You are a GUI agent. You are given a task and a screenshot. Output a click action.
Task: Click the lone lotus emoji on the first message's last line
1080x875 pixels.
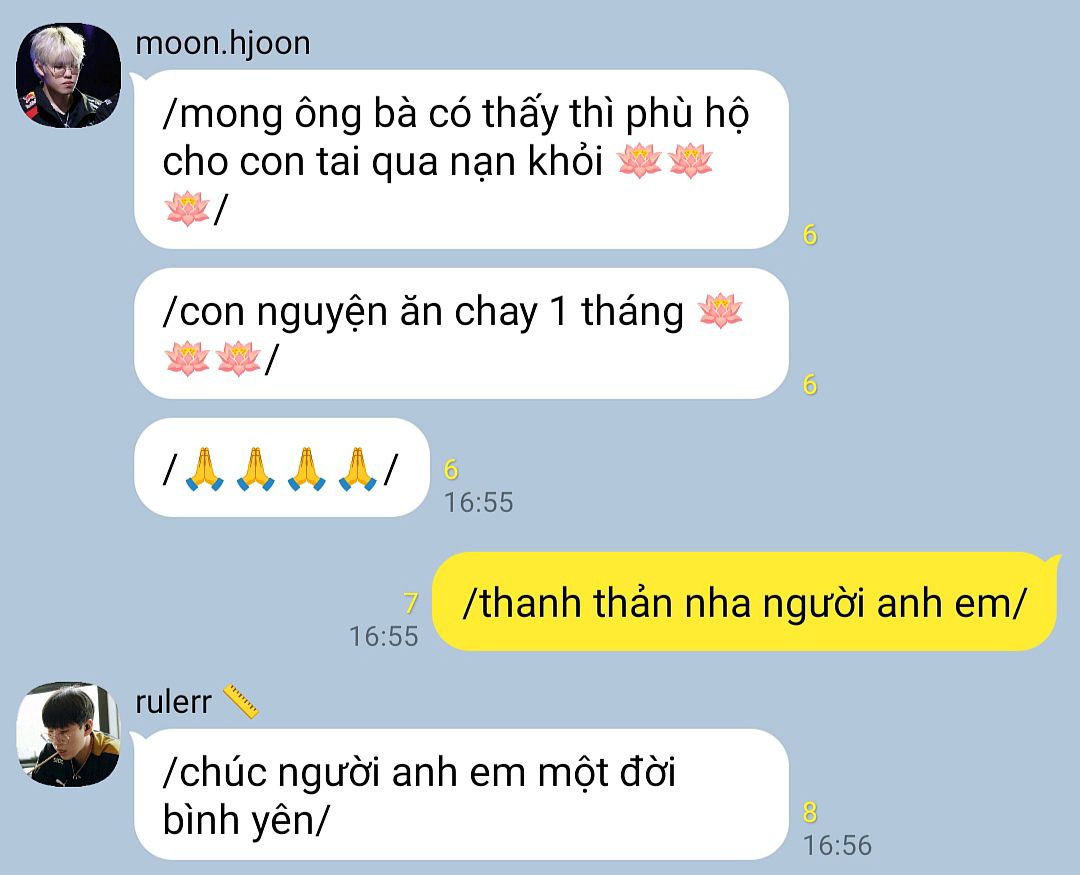pyautogui.click(x=187, y=209)
